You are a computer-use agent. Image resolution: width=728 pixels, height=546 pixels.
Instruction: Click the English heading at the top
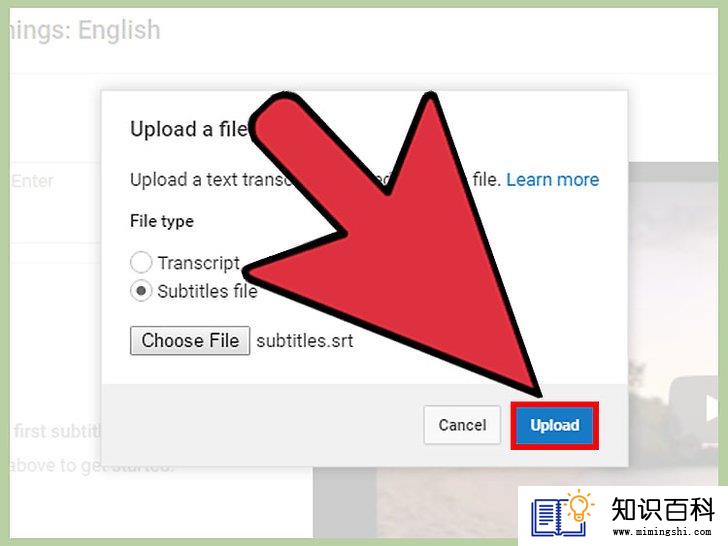[x=119, y=30]
